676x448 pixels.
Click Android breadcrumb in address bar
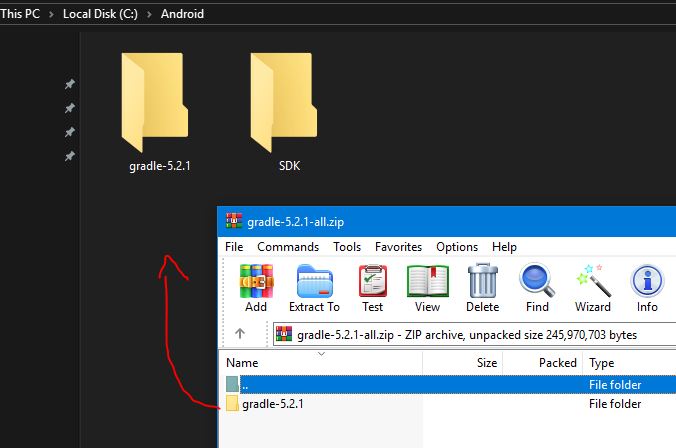coord(182,13)
